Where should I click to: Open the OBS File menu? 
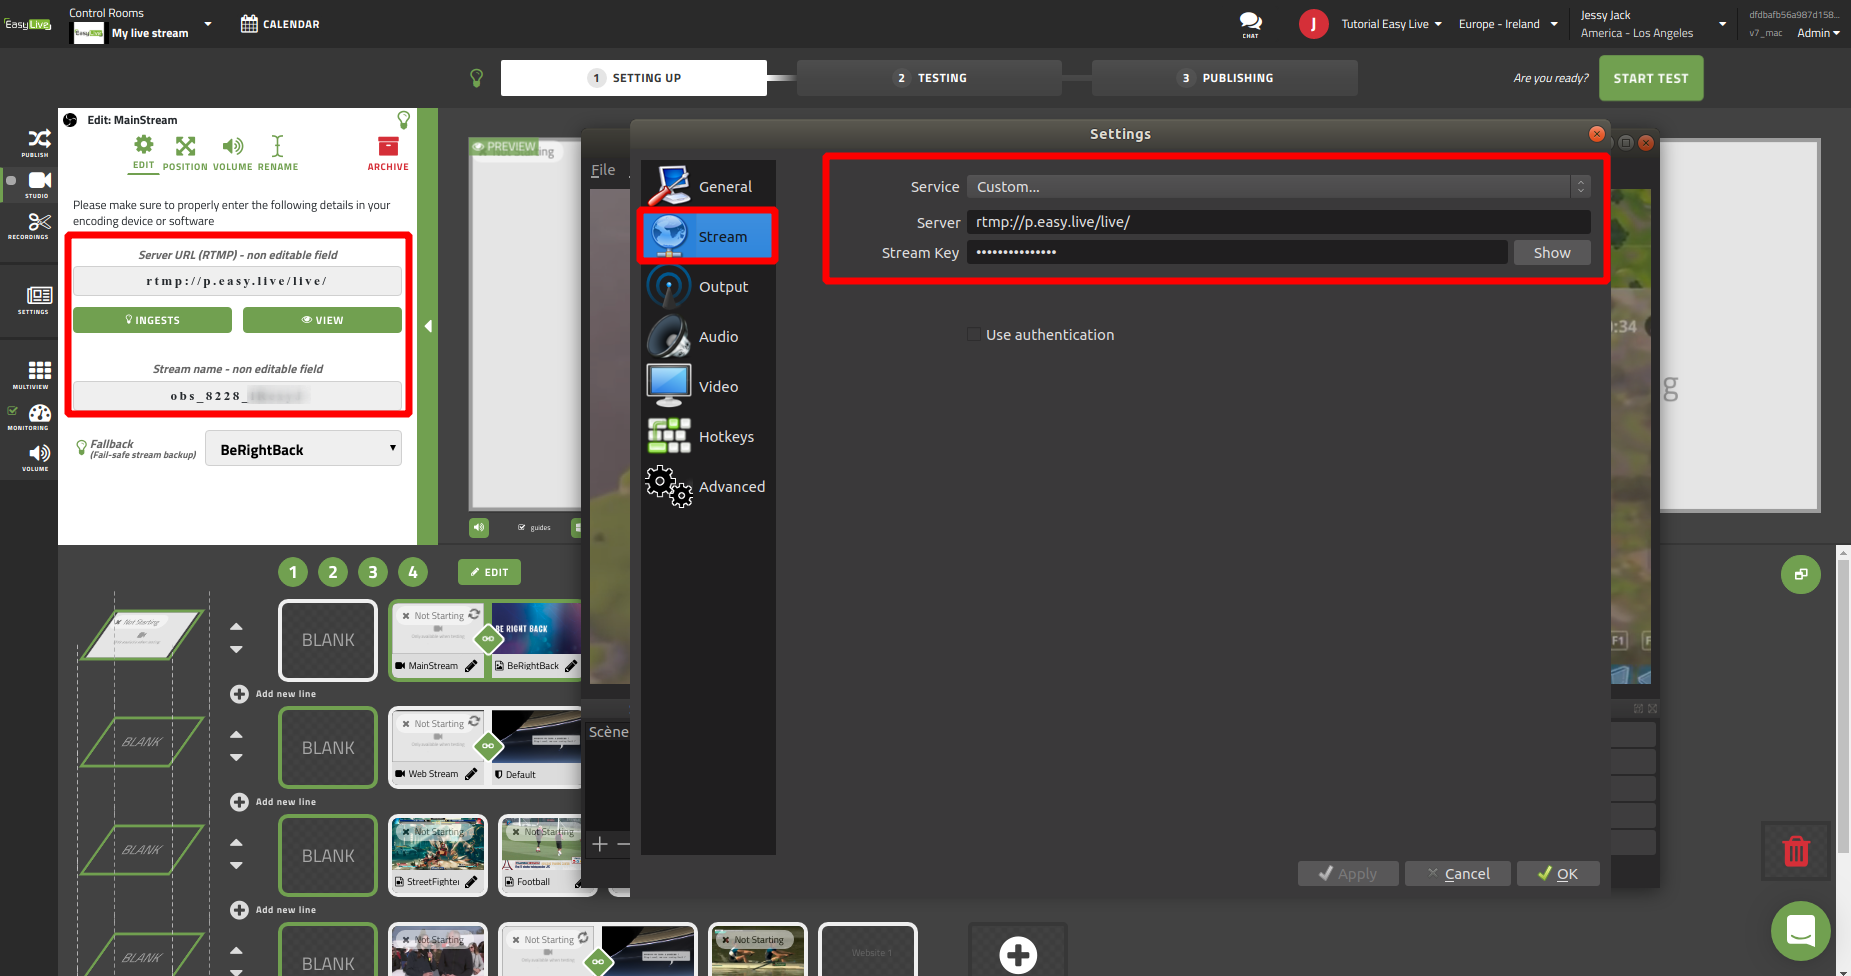point(603,170)
